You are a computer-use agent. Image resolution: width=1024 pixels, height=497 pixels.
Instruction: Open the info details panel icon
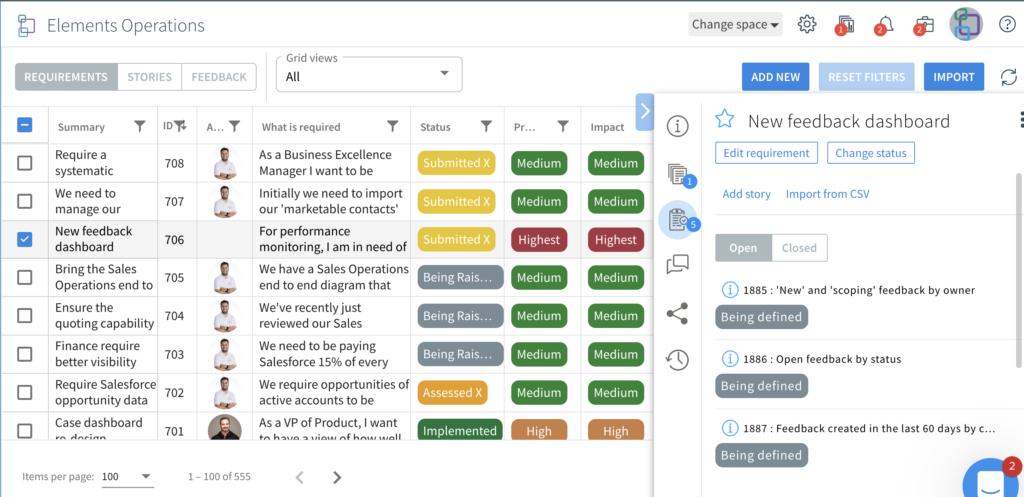click(678, 126)
